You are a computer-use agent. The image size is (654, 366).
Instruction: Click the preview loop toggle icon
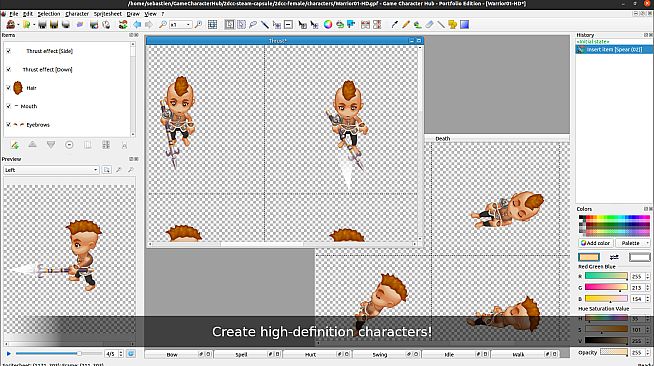pos(131,353)
